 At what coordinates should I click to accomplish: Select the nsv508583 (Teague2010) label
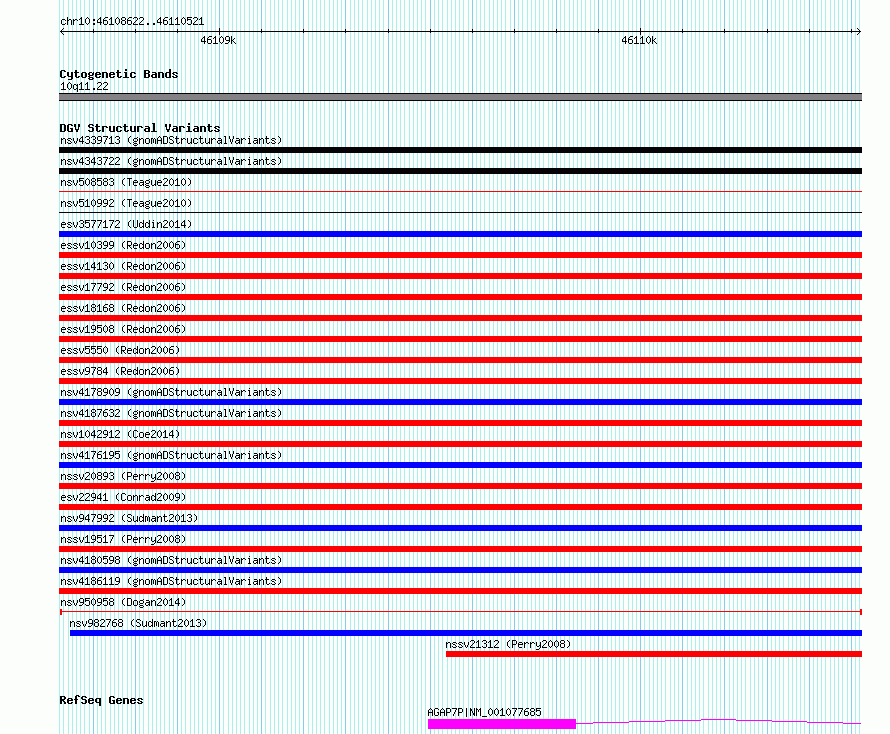point(126,182)
